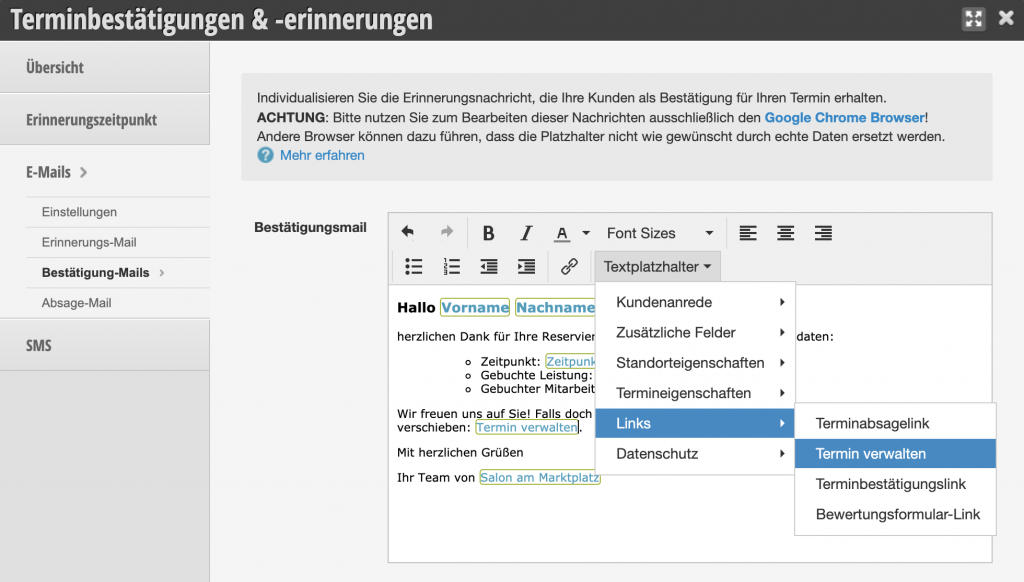The height and width of the screenshot is (582, 1024).
Task: Apply bold formatting in editor toolbar
Action: [489, 233]
